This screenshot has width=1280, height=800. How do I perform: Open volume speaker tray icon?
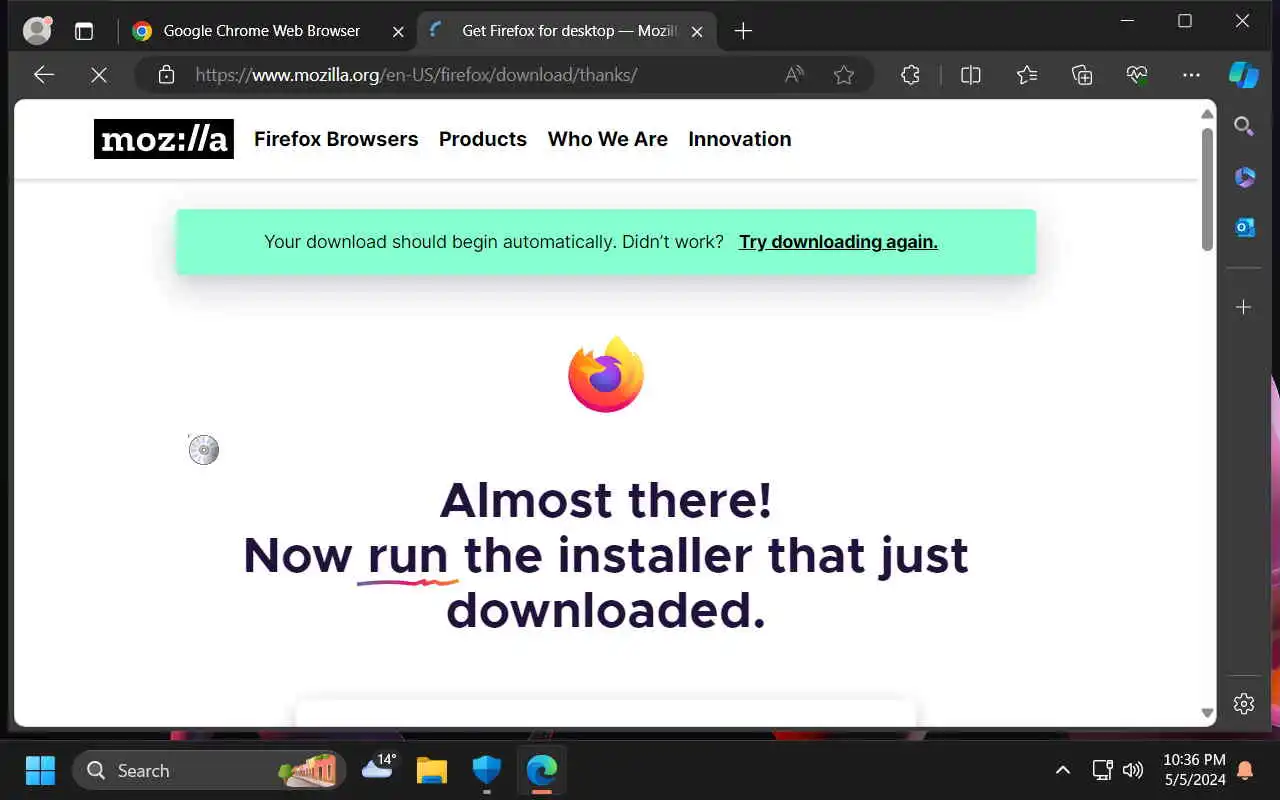click(x=1133, y=770)
